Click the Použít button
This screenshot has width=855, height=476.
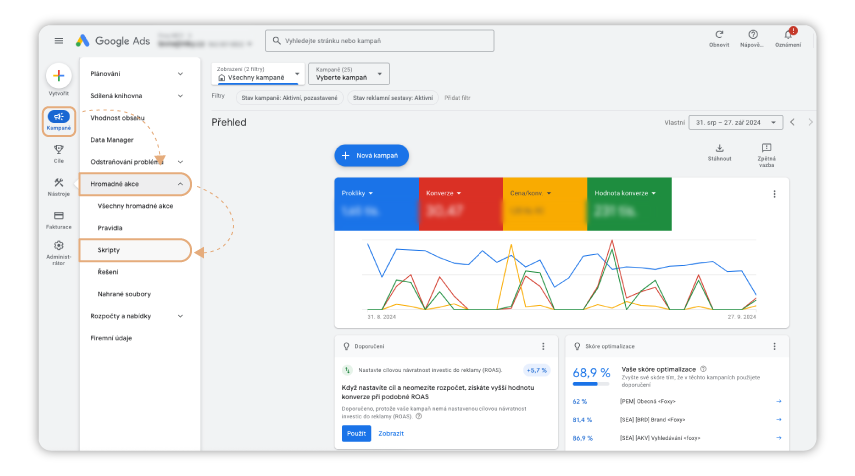(x=356, y=433)
